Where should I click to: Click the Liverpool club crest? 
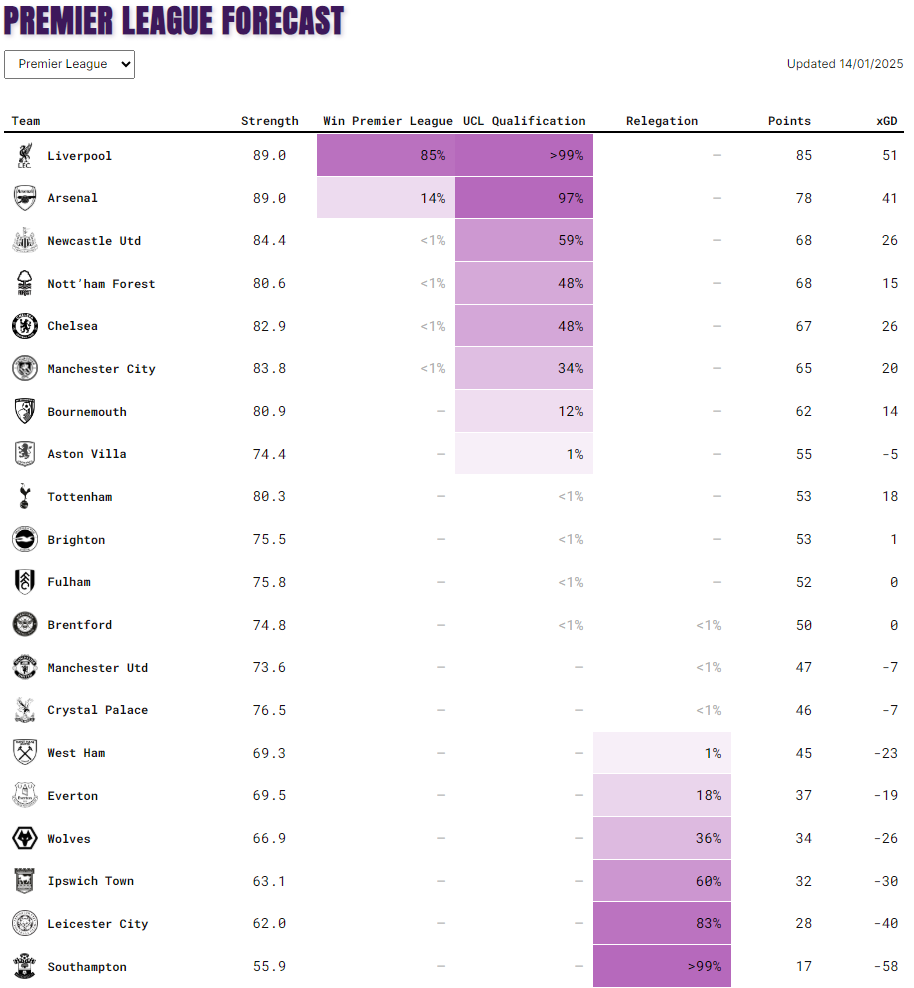(x=25, y=156)
